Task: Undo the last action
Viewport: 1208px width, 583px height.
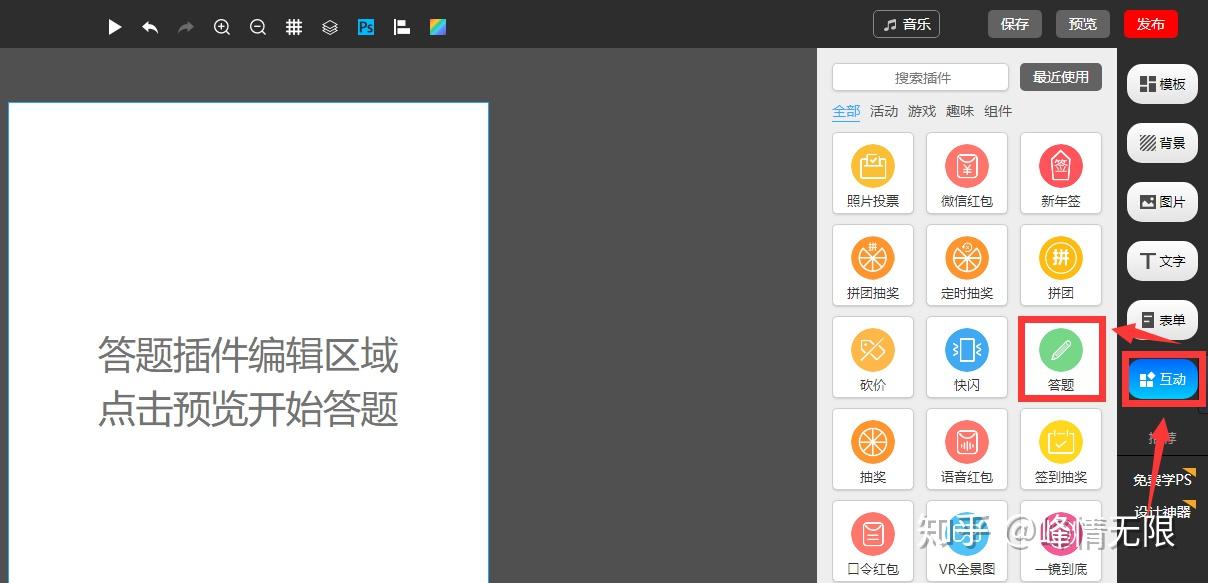Action: [x=150, y=27]
